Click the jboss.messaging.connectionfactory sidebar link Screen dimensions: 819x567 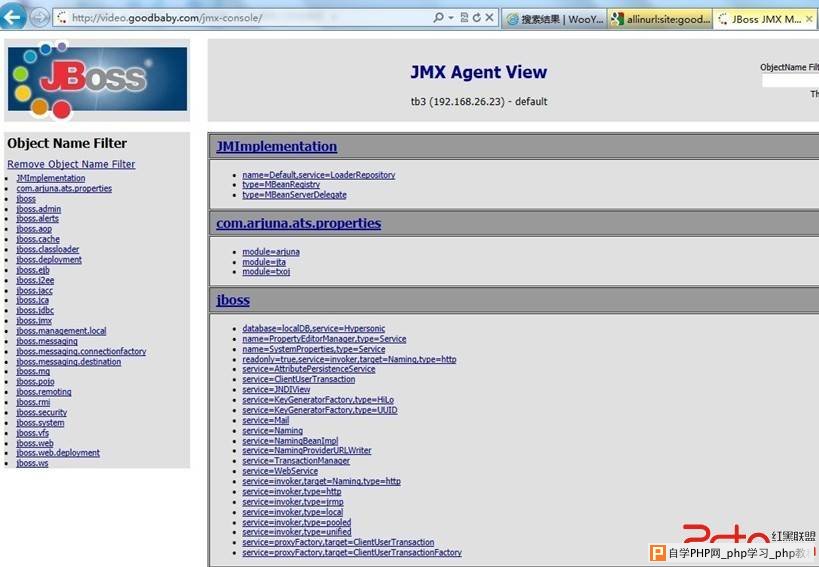(81, 351)
